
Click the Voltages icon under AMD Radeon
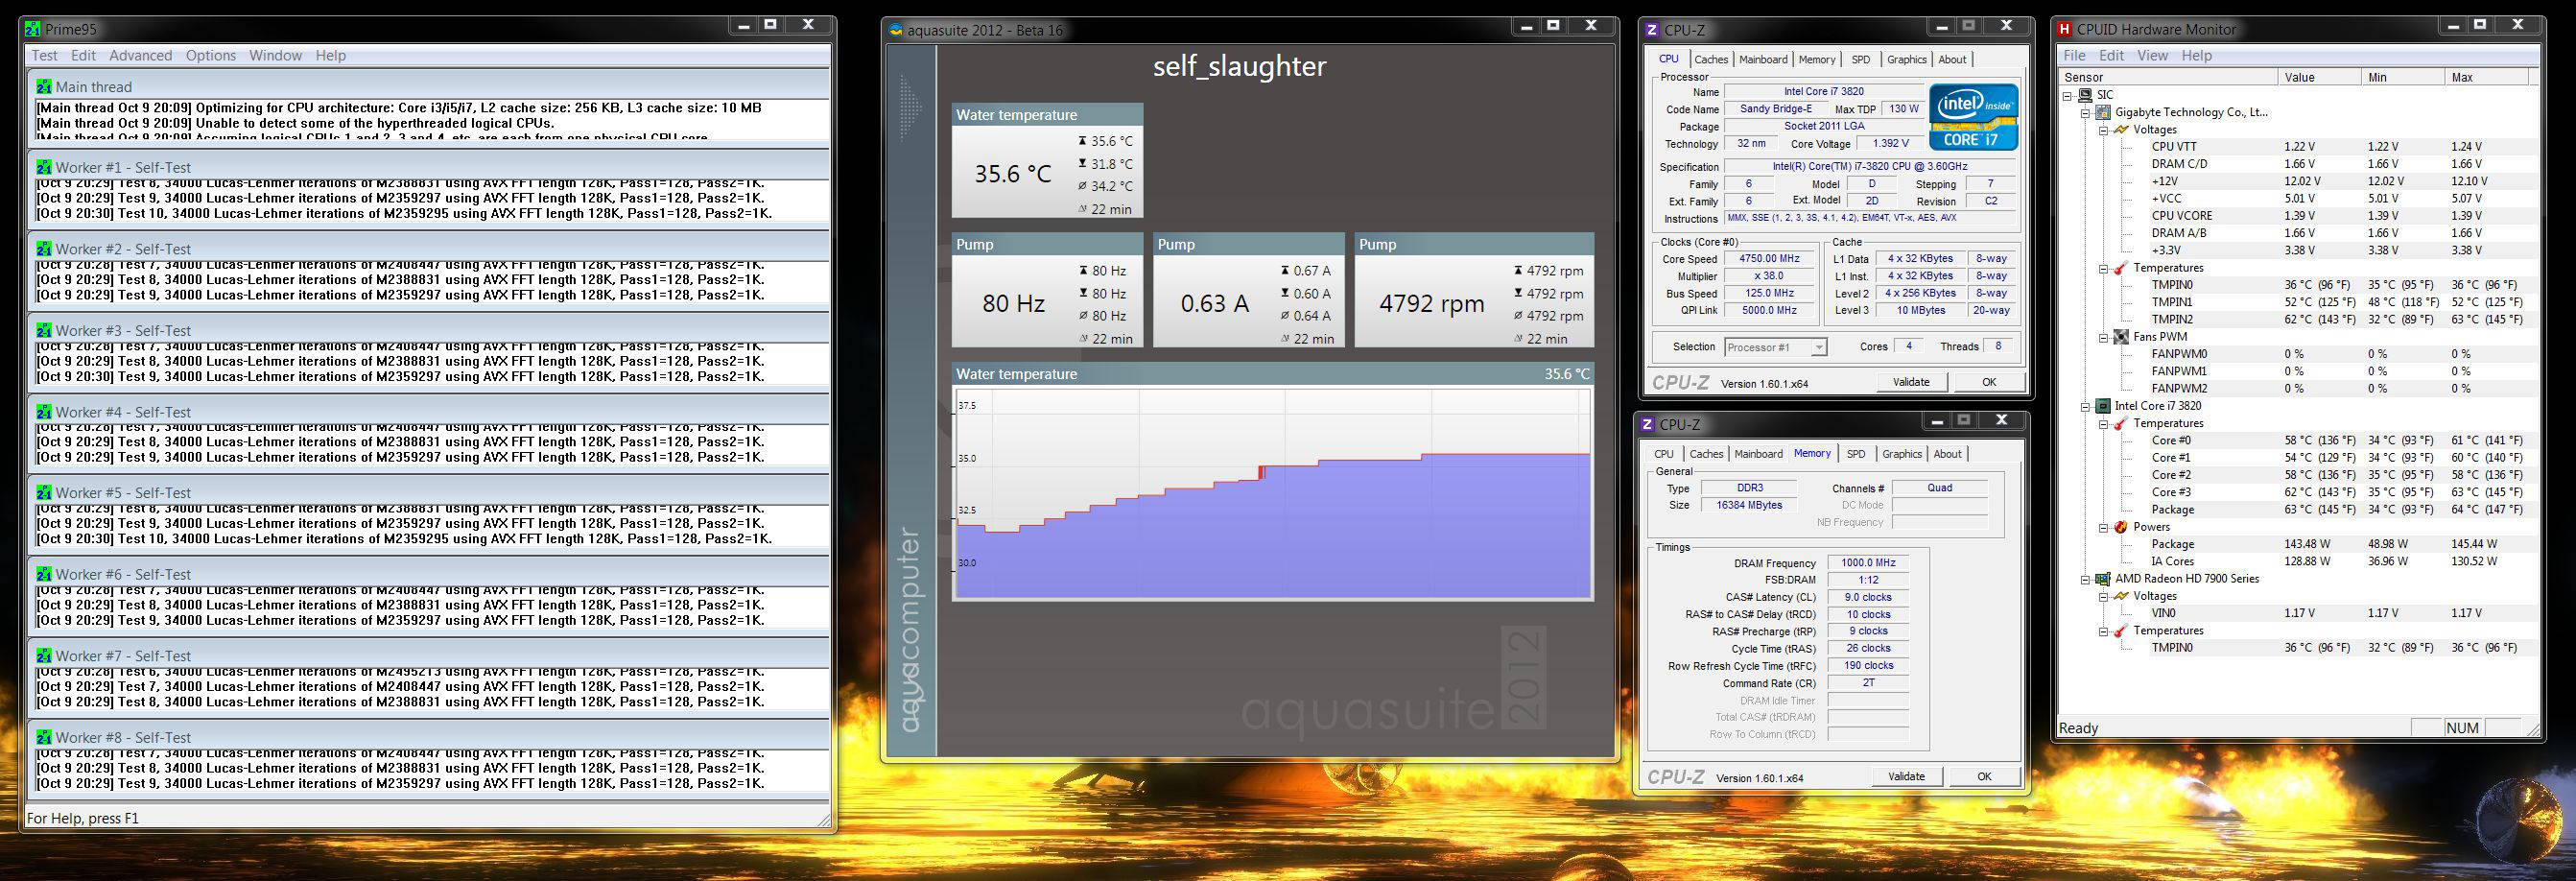[2121, 596]
